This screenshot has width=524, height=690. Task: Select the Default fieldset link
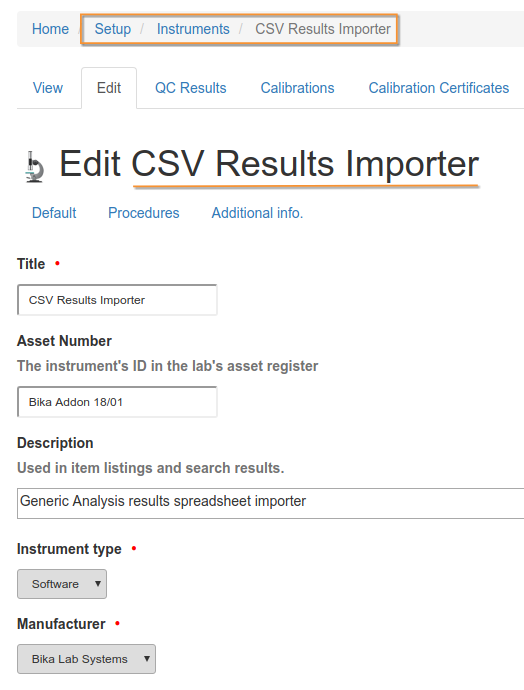click(54, 213)
